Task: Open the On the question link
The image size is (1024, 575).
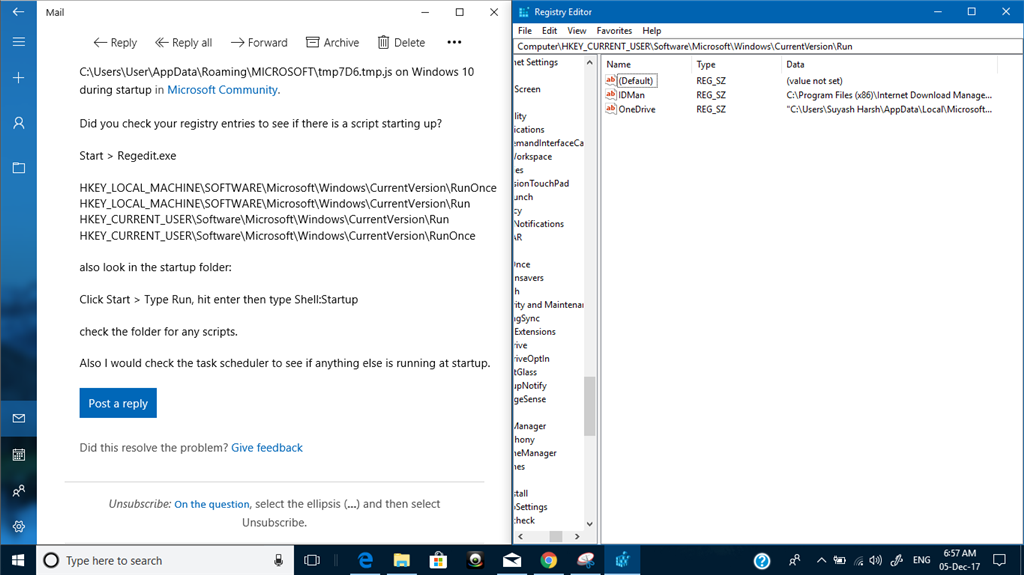Action: (x=212, y=504)
